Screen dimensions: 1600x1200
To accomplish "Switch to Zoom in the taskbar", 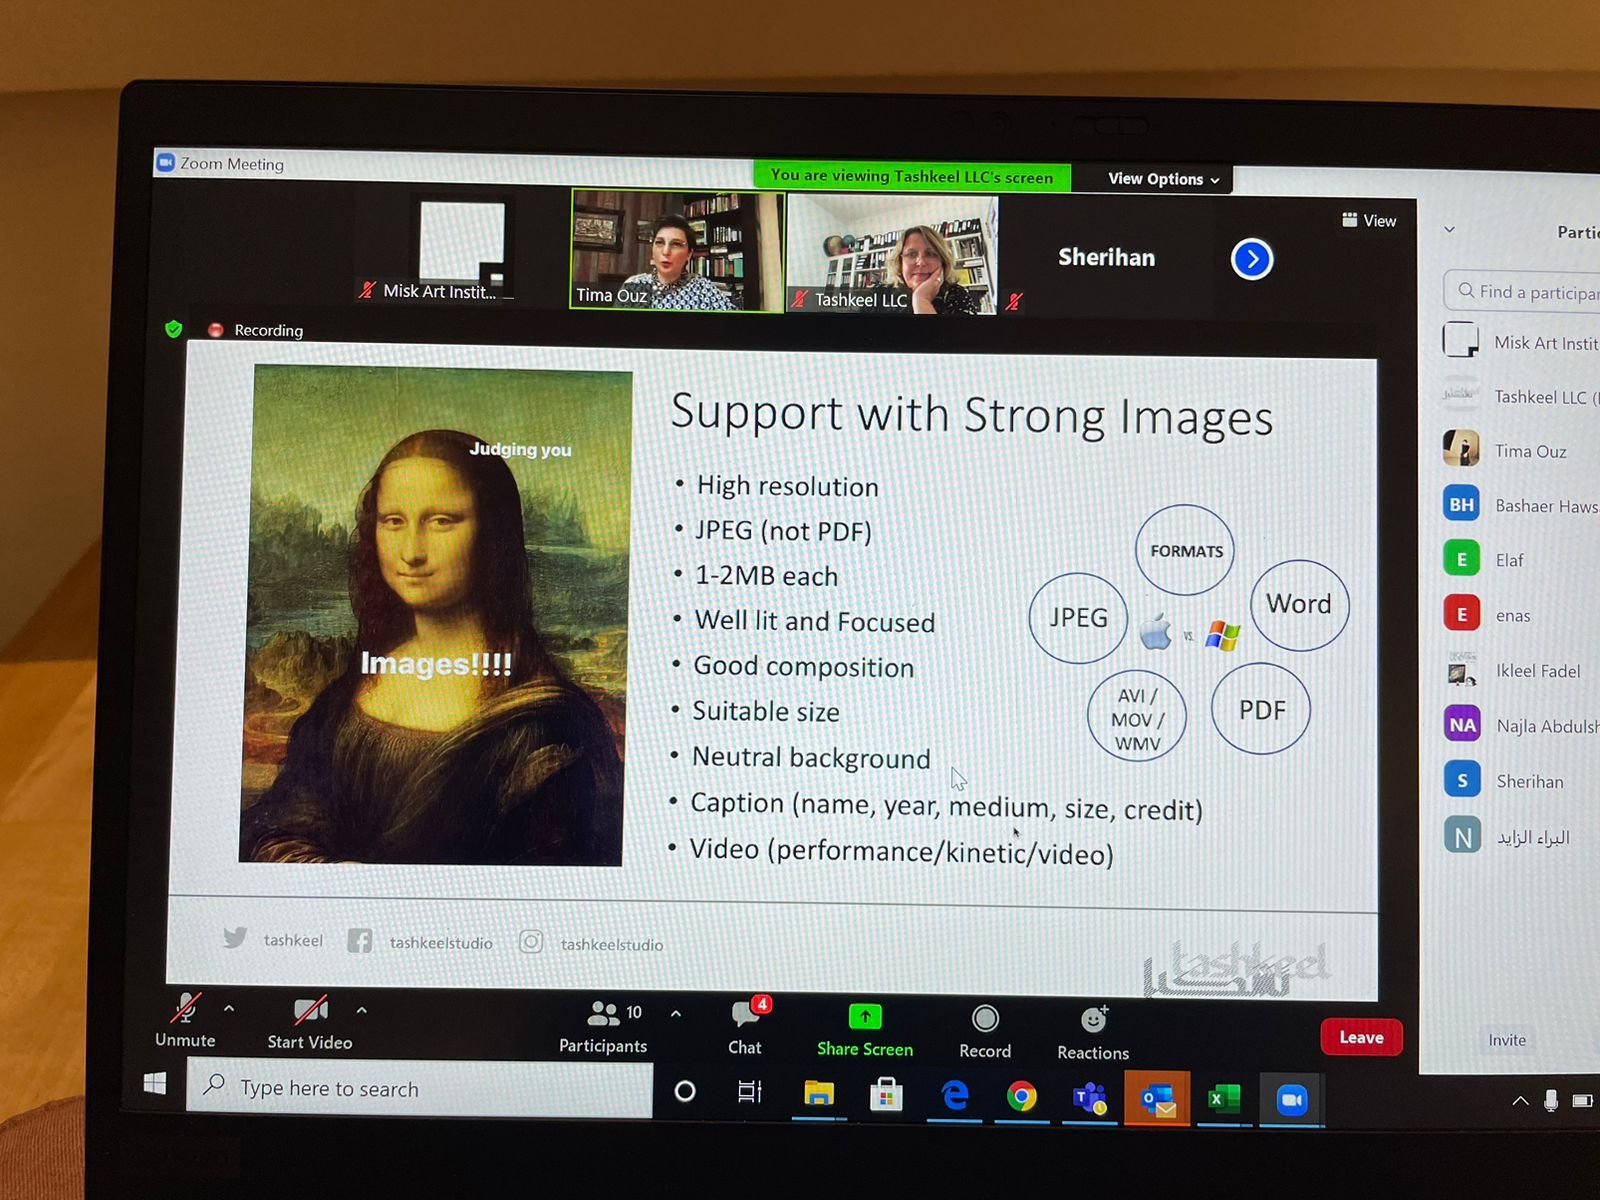I will (x=1291, y=1101).
